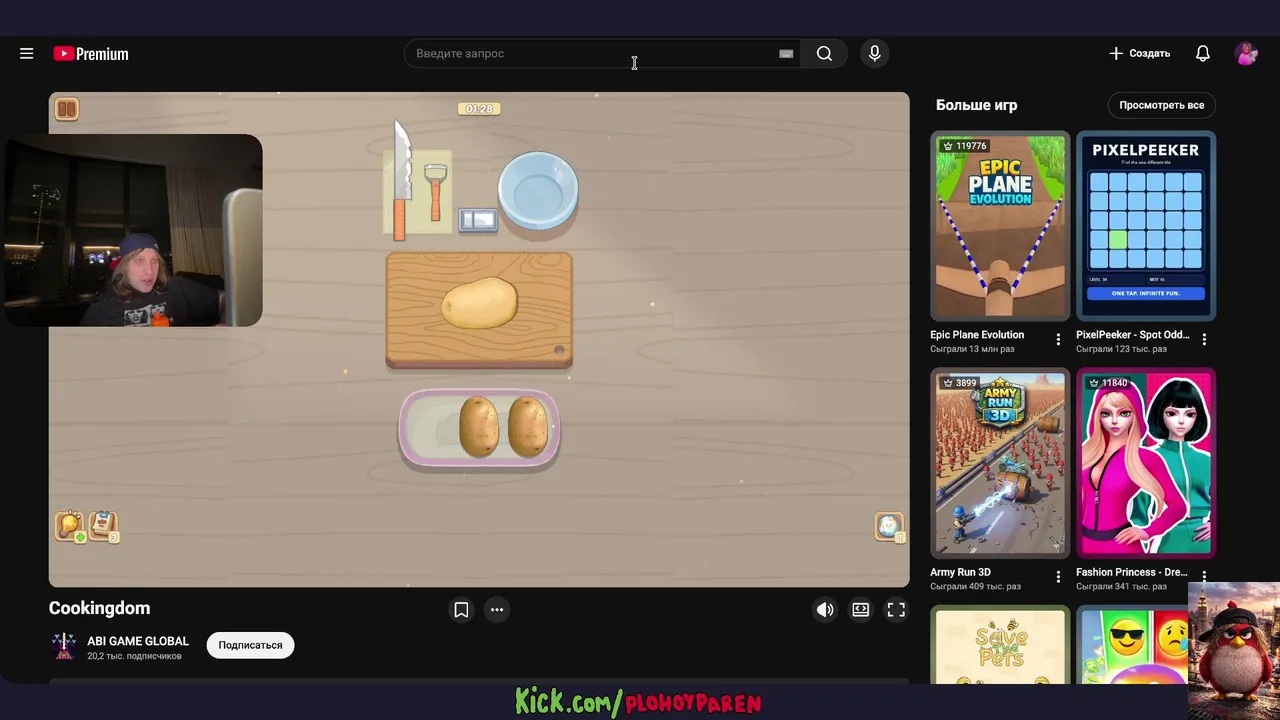Click the "Подписаться" subscribe button
This screenshot has width=1280, height=720.
pos(251,646)
